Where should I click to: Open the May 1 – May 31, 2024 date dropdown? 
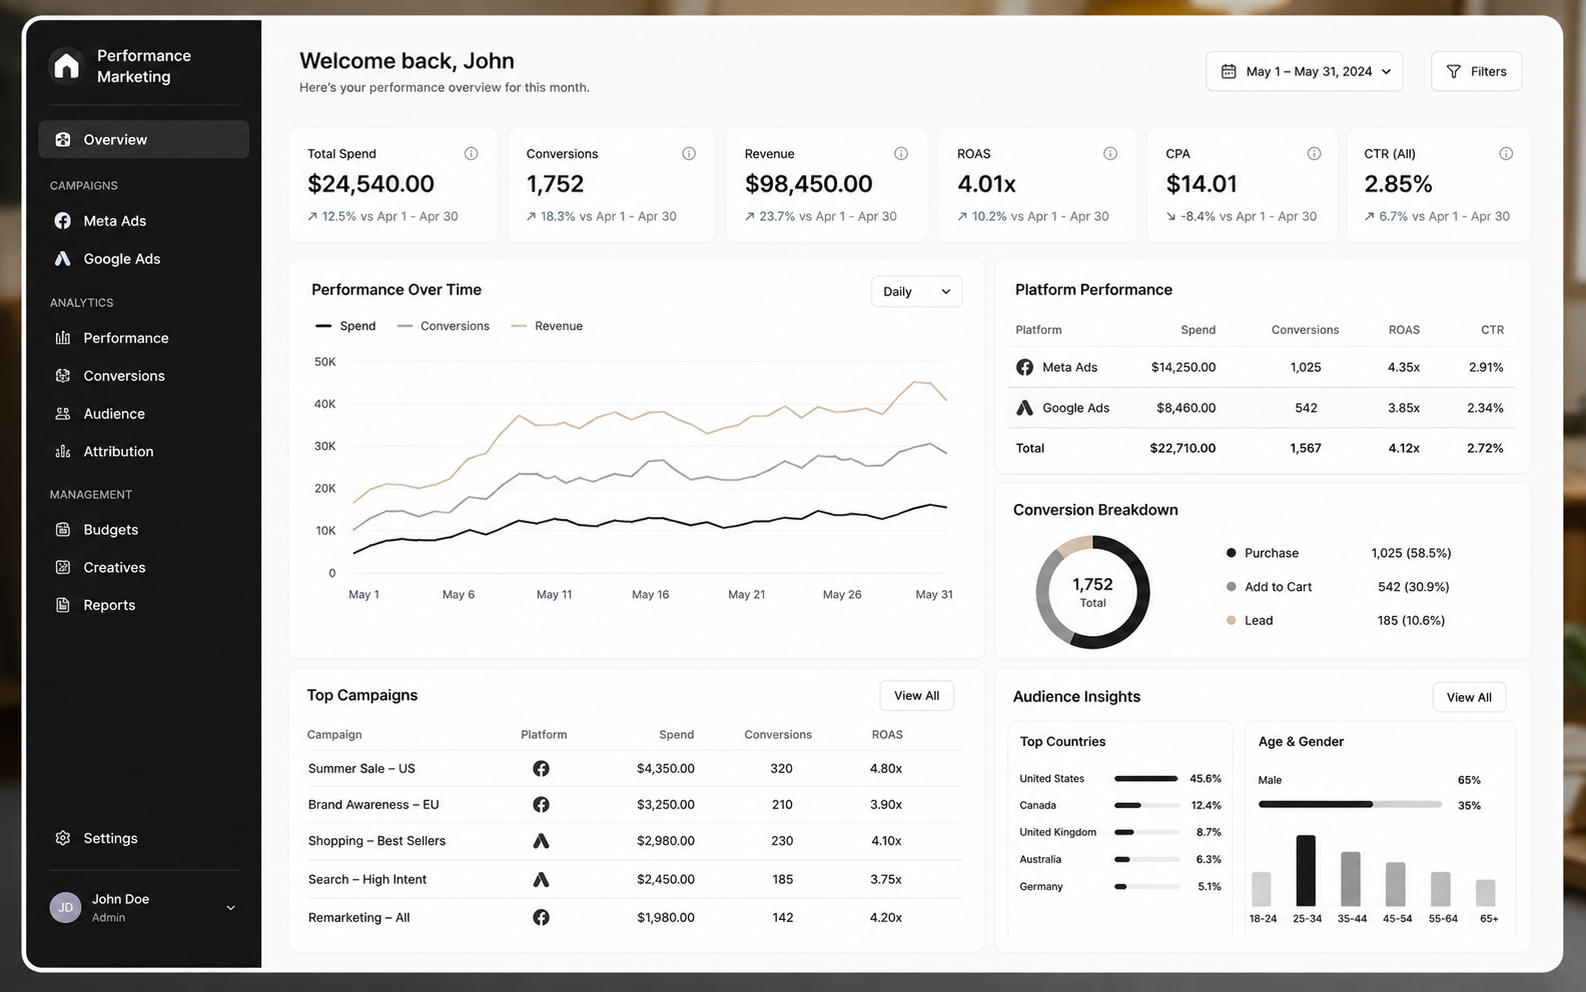point(1304,71)
